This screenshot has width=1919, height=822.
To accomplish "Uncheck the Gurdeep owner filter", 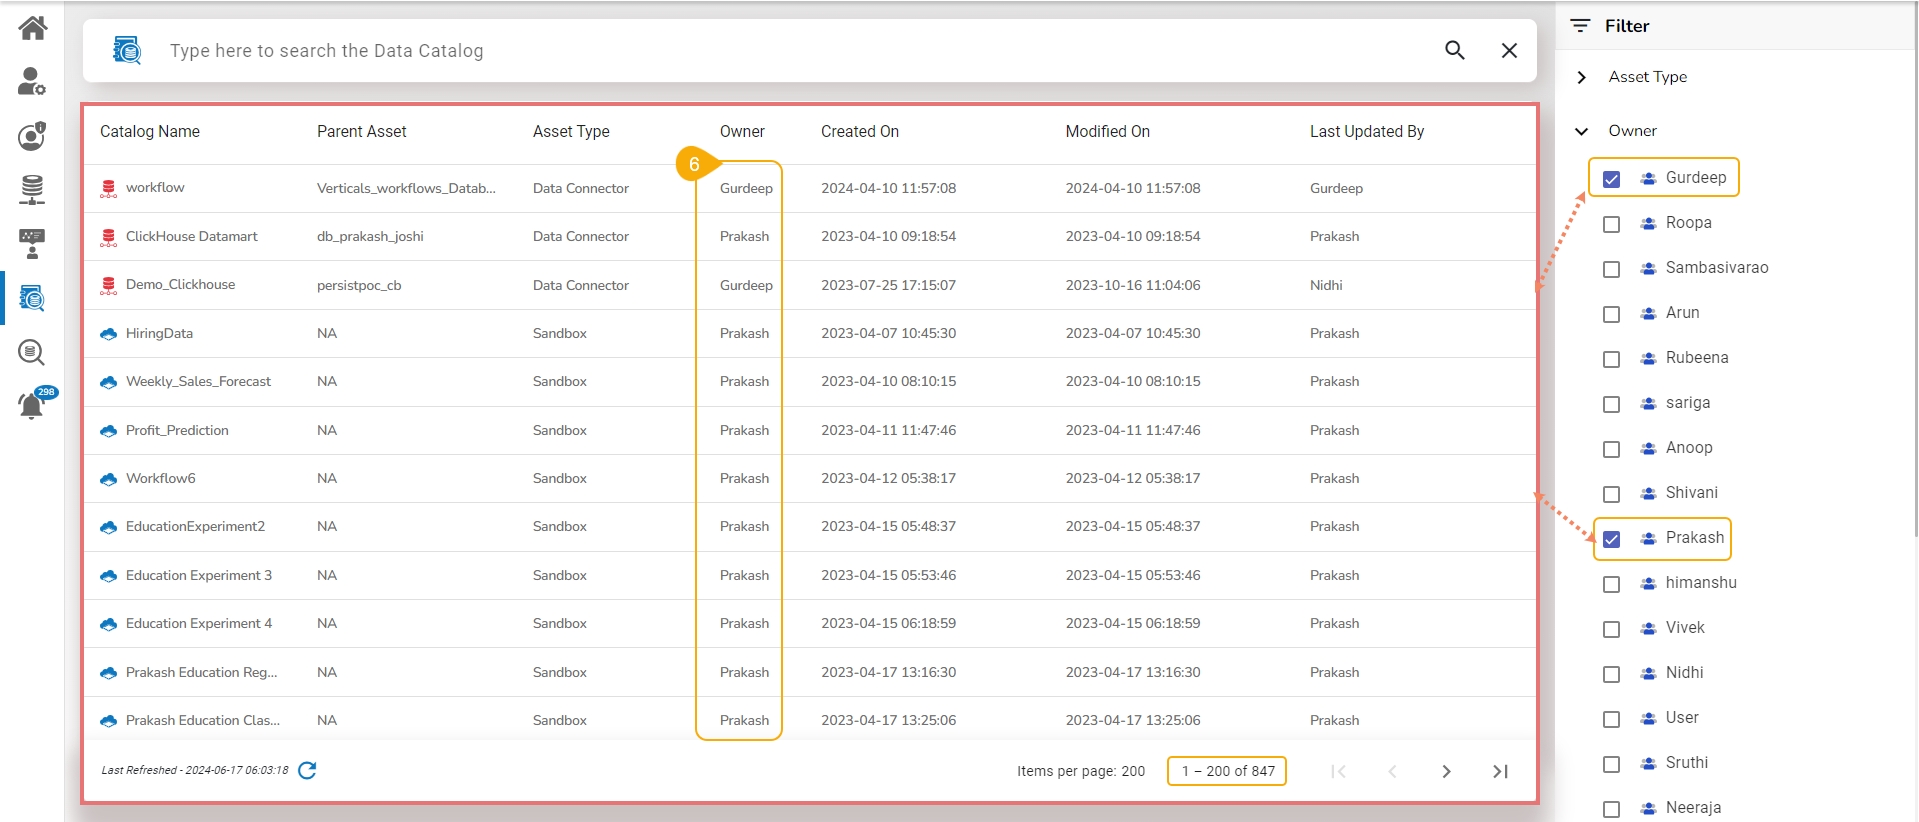I will click(1611, 179).
